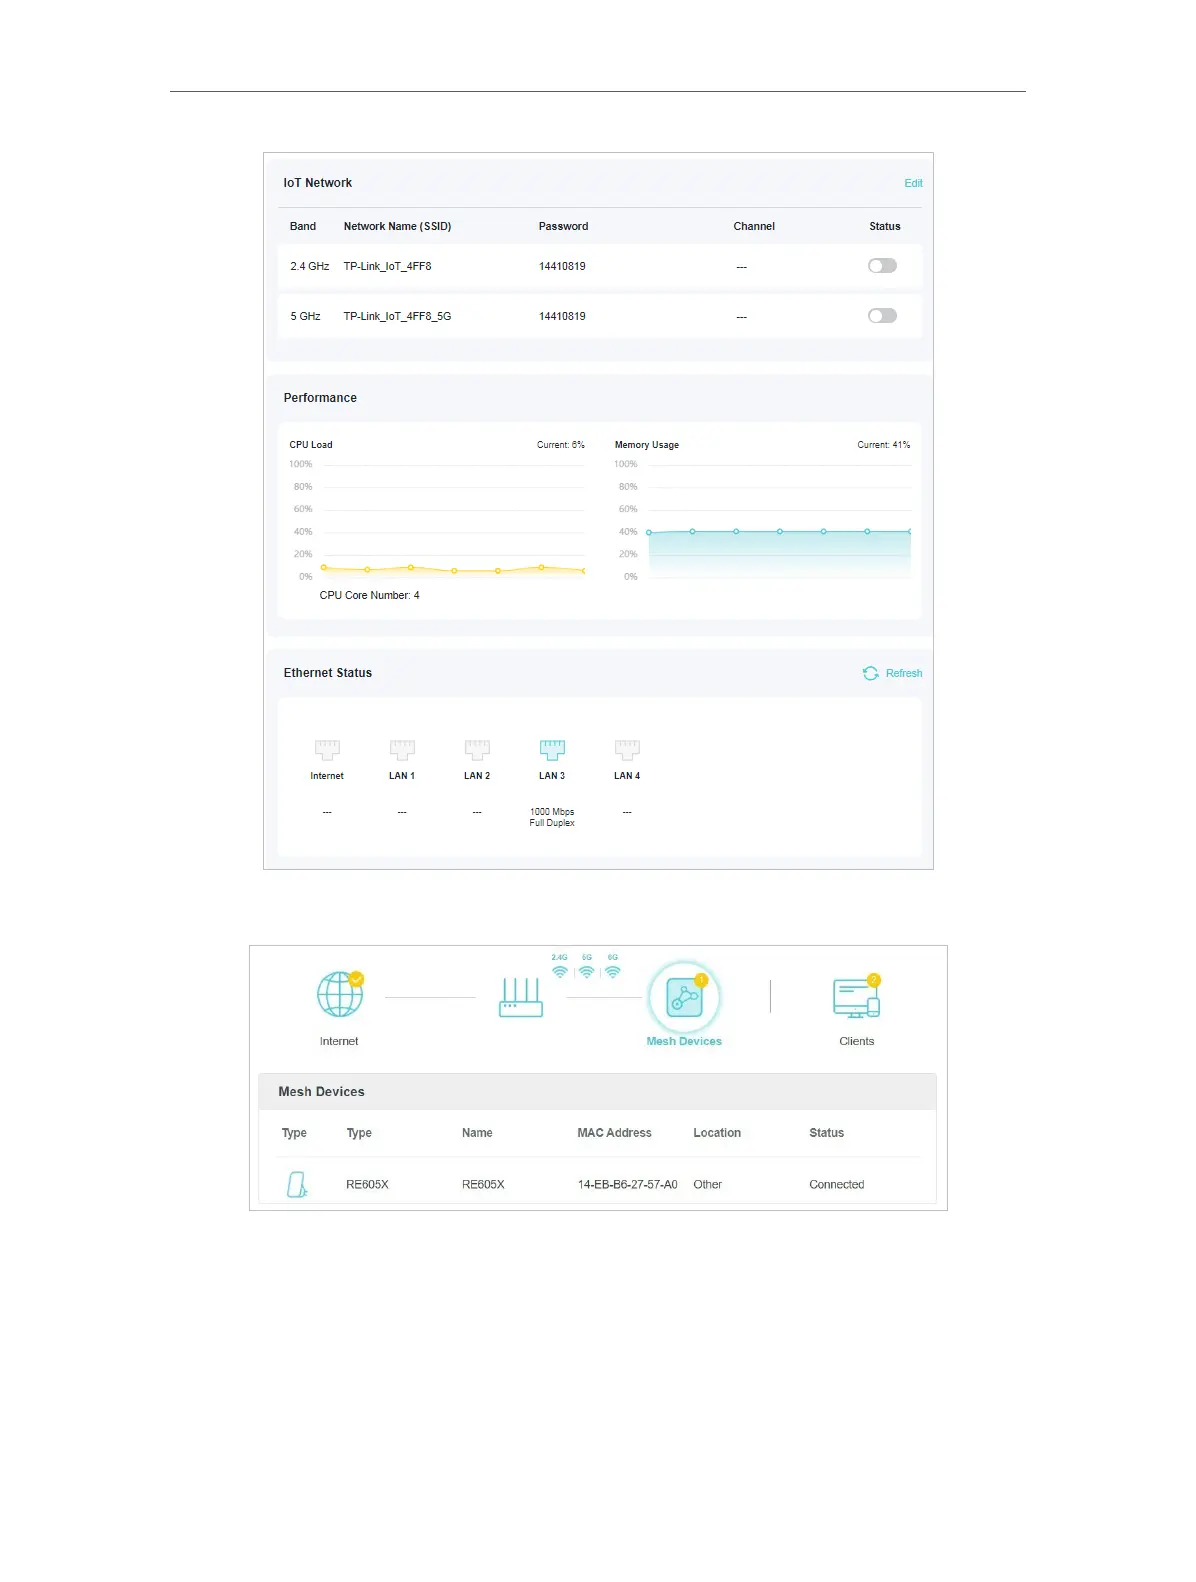This screenshot has width=1196, height=1582.
Task: Click Edit in the IoT Network section
Action: 913,183
